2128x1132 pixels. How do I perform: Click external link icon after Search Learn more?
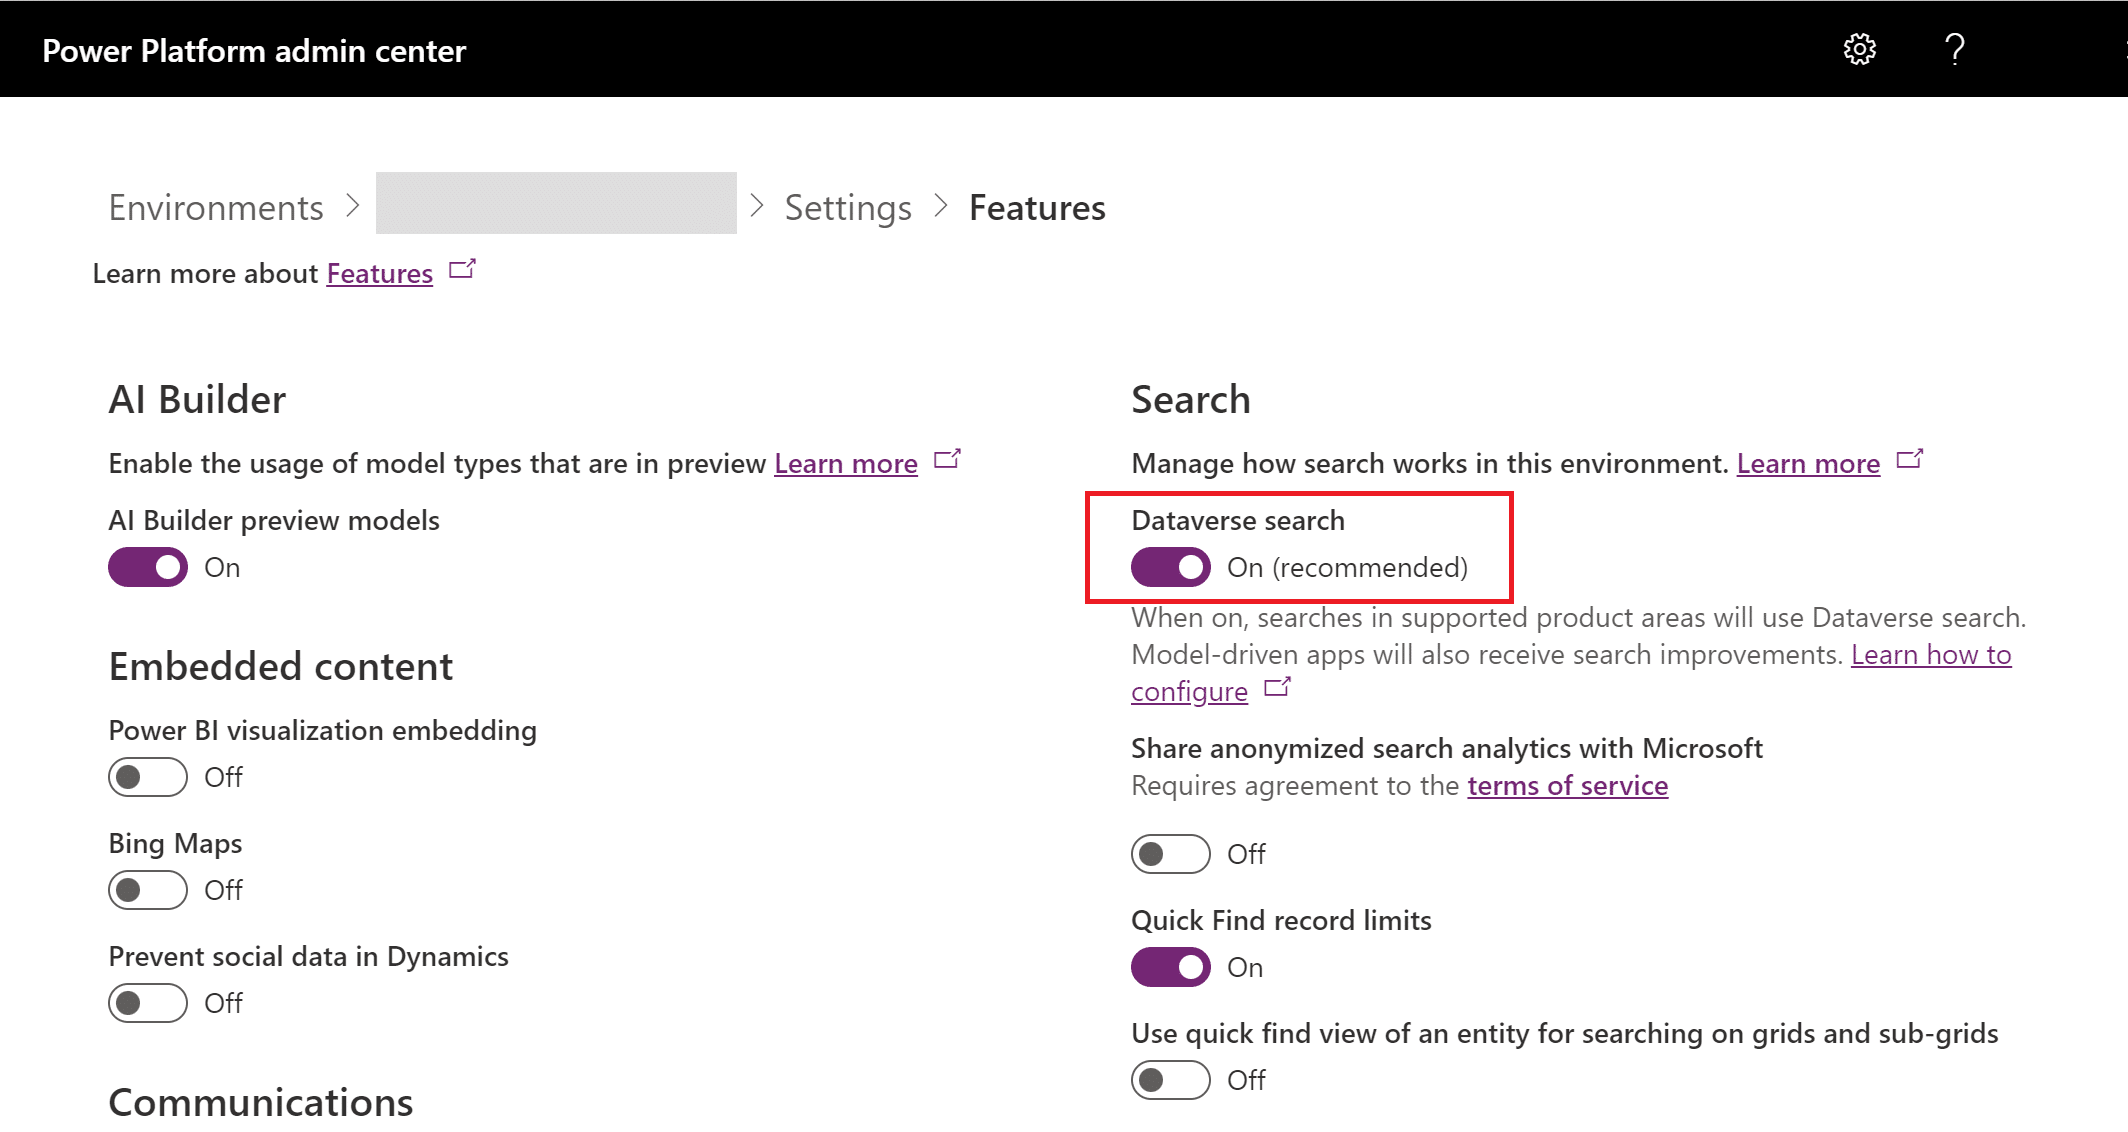[1909, 460]
